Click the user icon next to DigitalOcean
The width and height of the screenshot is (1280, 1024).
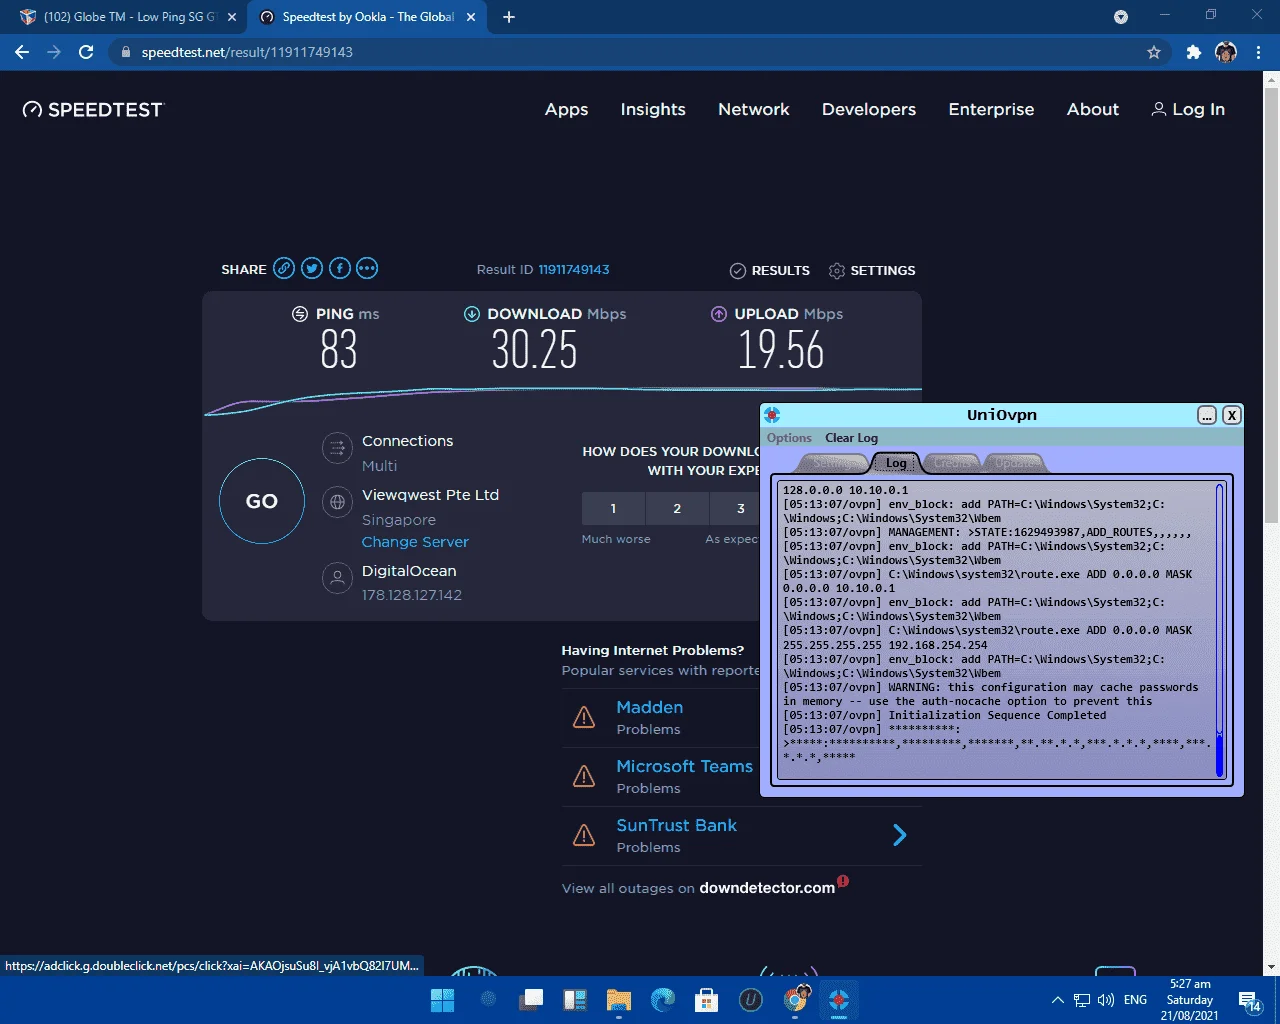tap(338, 578)
